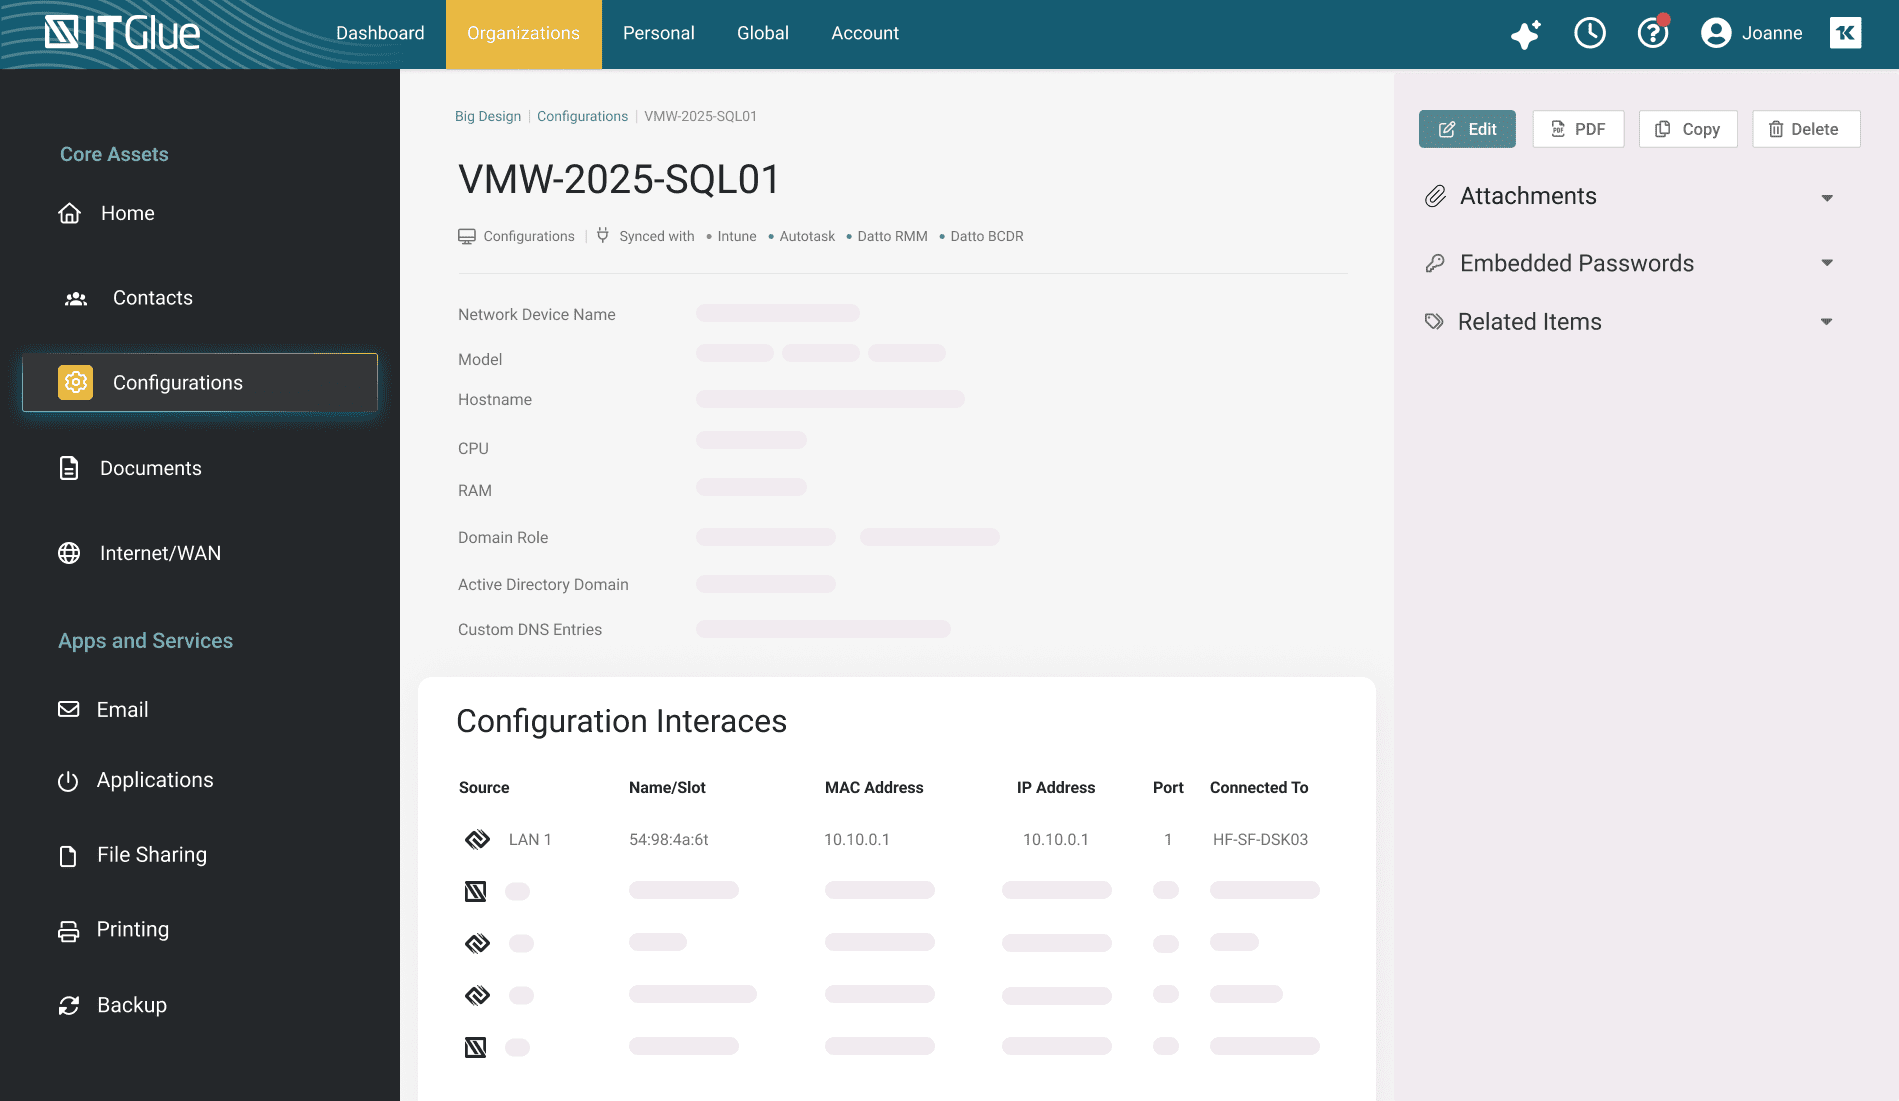The width and height of the screenshot is (1899, 1101).
Task: Navigate to Big Design breadcrumb link
Action: coord(487,116)
